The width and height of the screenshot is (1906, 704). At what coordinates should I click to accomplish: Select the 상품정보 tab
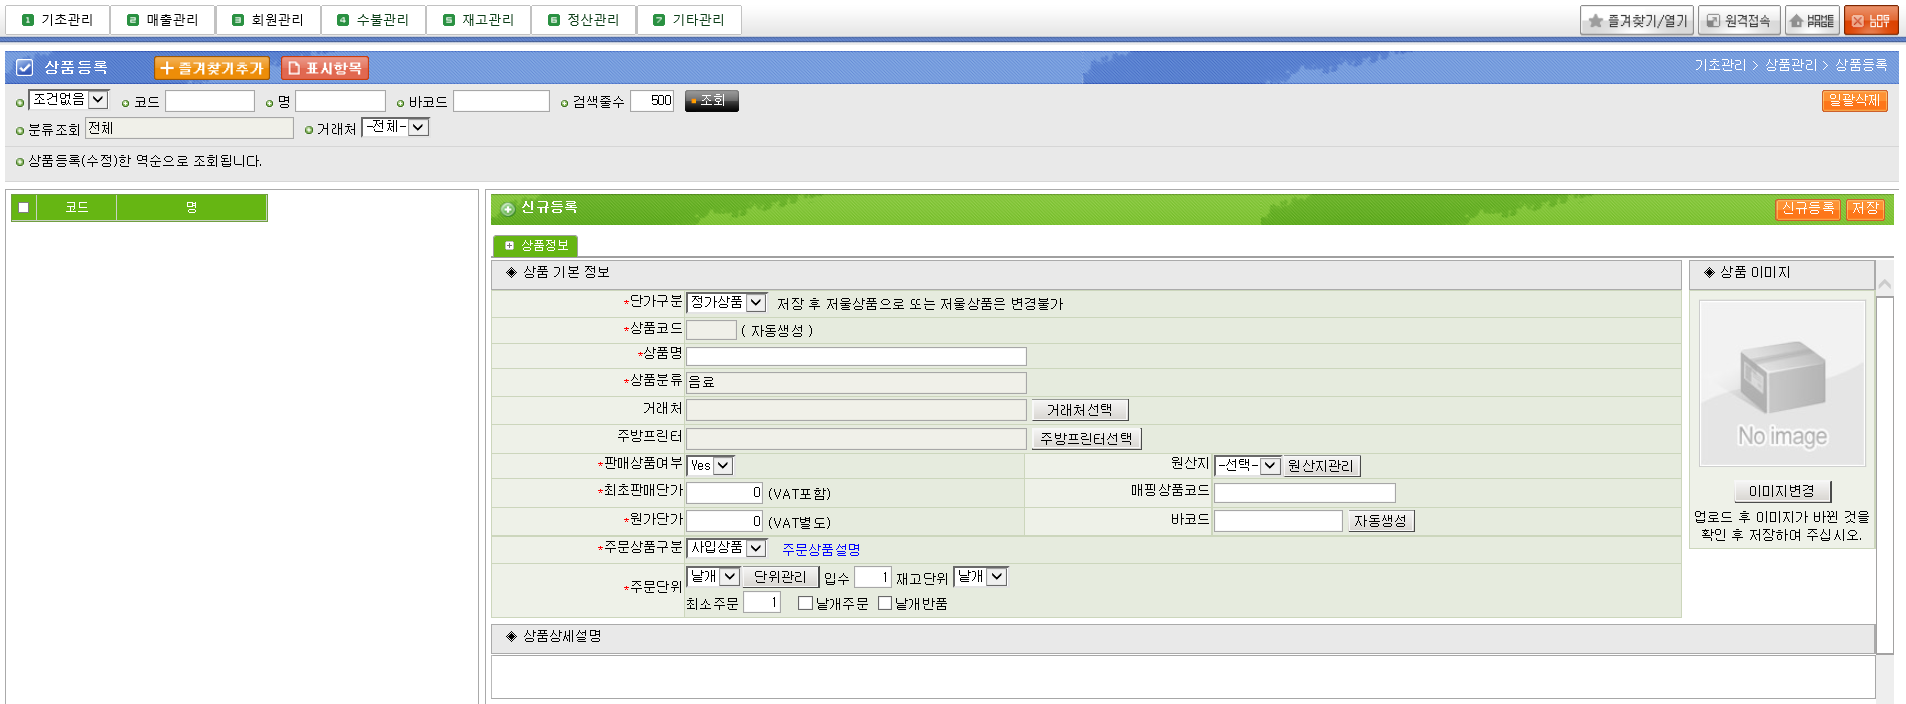(x=536, y=246)
